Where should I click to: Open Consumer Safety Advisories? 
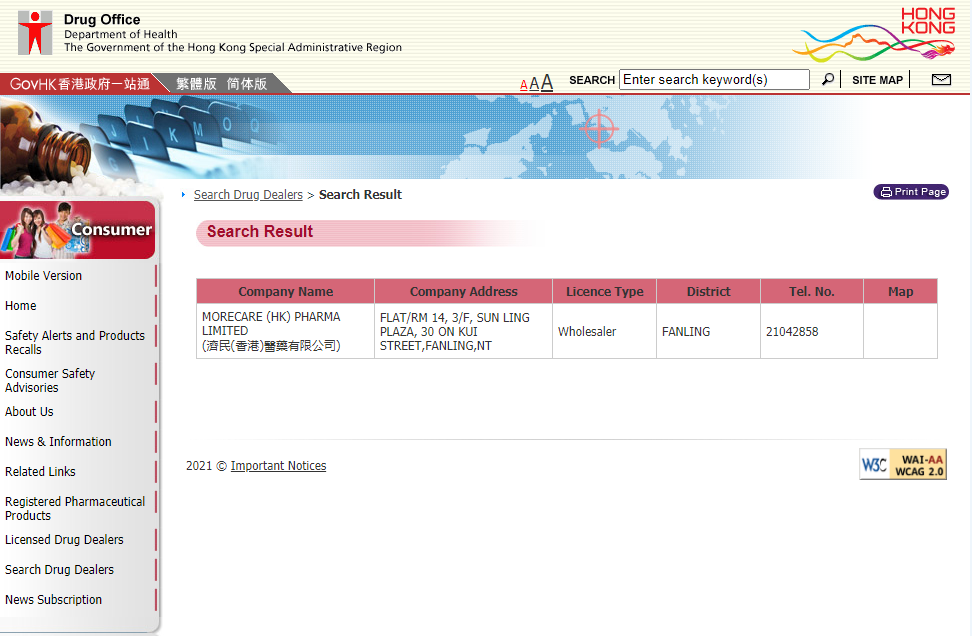click(50, 381)
